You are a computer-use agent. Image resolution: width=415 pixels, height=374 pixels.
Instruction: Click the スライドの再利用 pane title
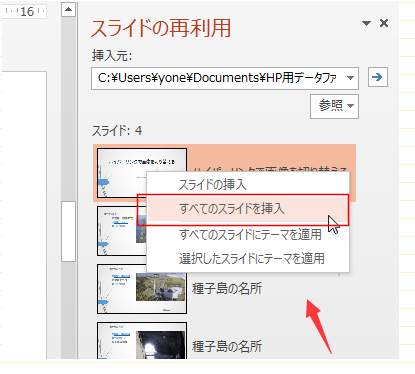[x=161, y=28]
